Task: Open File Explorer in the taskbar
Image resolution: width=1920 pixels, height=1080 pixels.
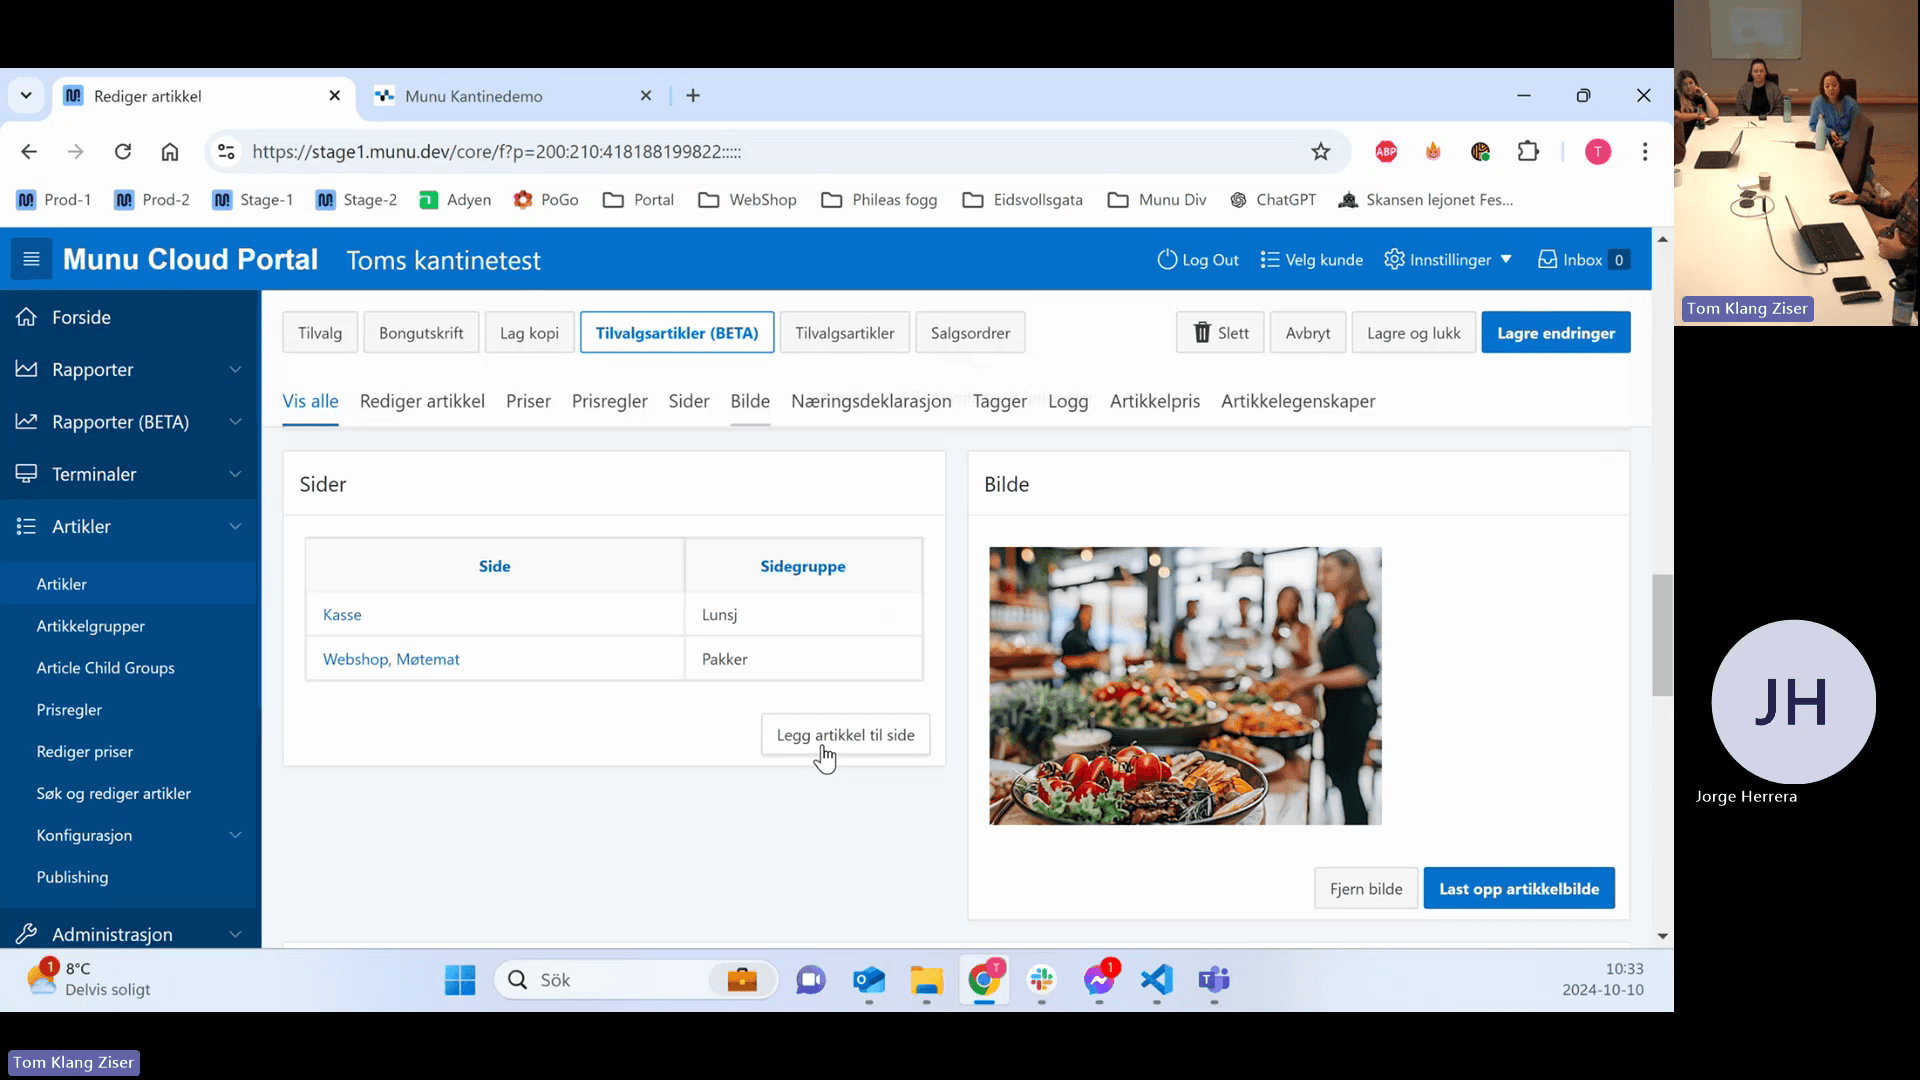Action: click(927, 980)
